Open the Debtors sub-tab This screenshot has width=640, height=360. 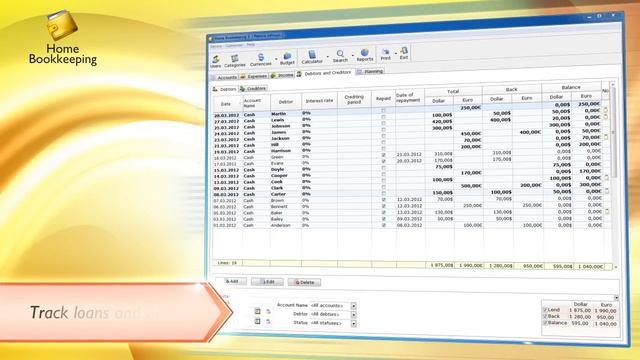pyautogui.click(x=224, y=89)
